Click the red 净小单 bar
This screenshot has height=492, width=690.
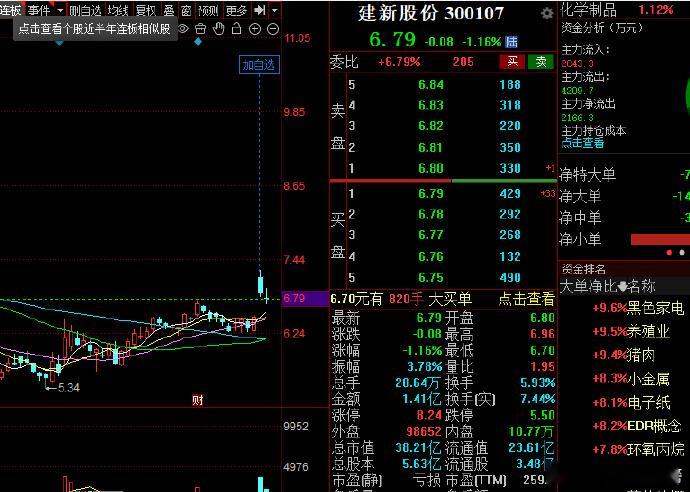660,239
